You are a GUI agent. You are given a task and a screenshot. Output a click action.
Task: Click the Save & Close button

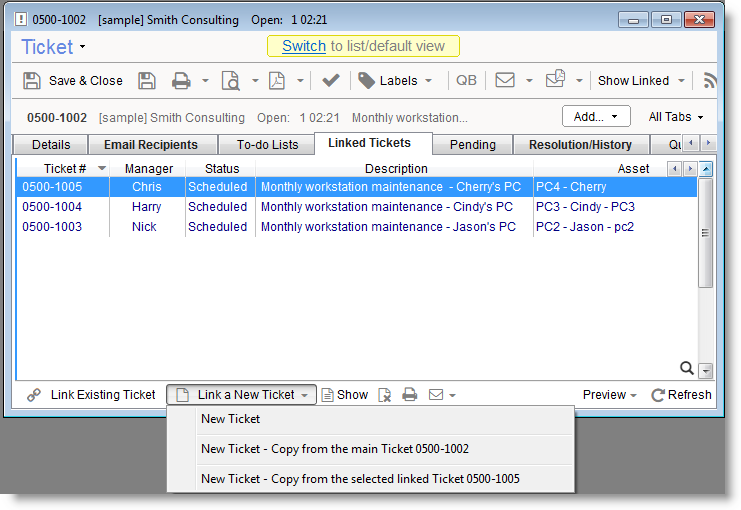coord(73,81)
